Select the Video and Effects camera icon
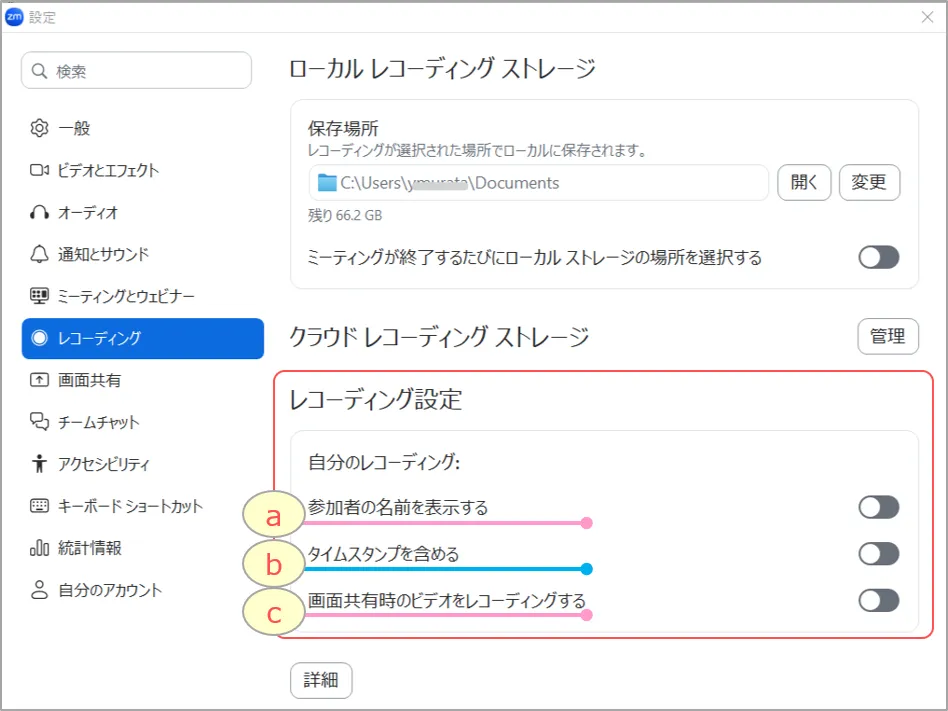Image resolution: width=948 pixels, height=711 pixels. point(40,170)
